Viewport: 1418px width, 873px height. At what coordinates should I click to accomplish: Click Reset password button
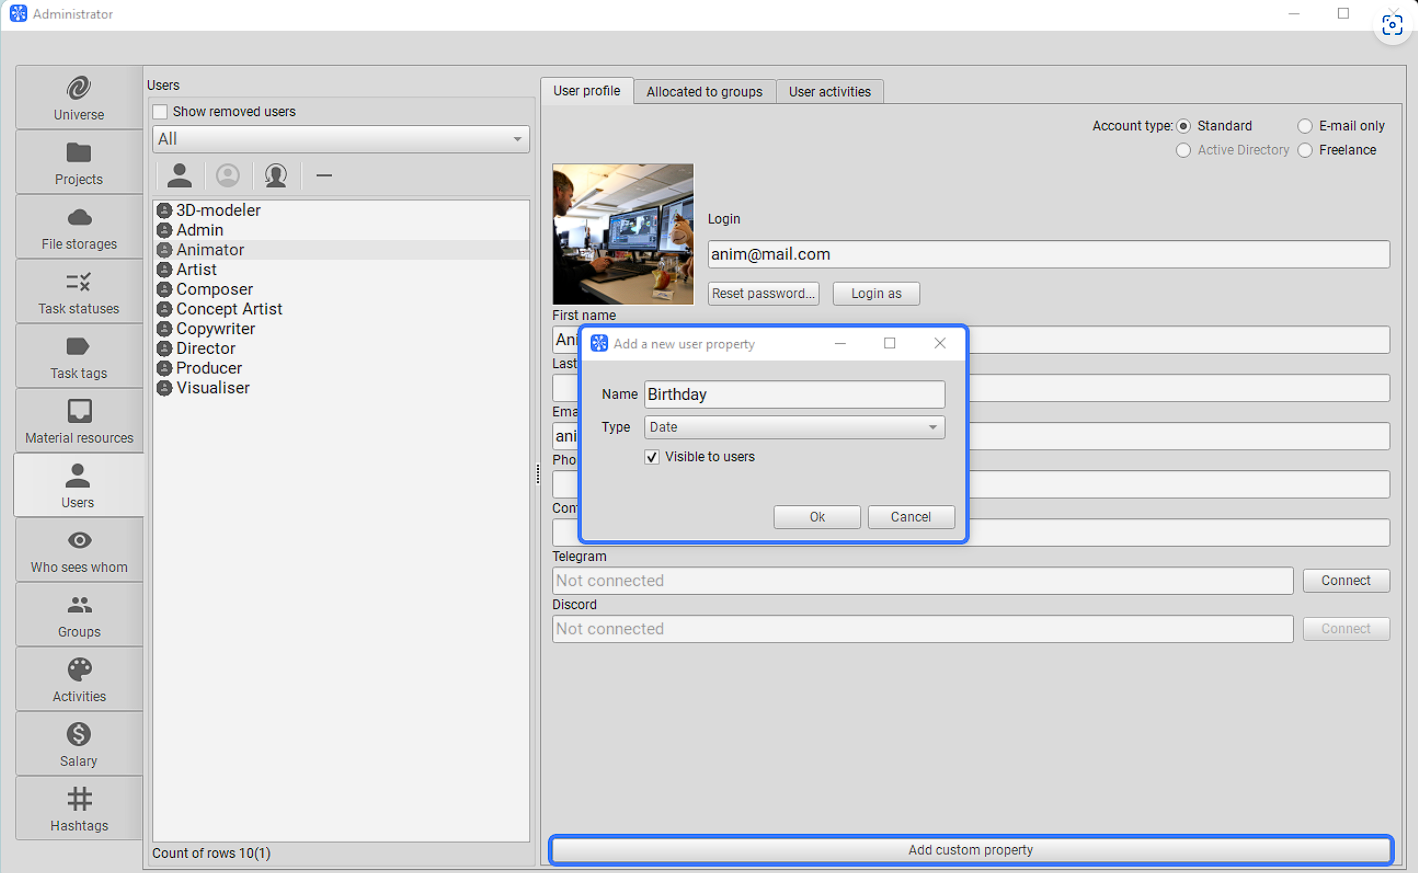pyautogui.click(x=763, y=294)
